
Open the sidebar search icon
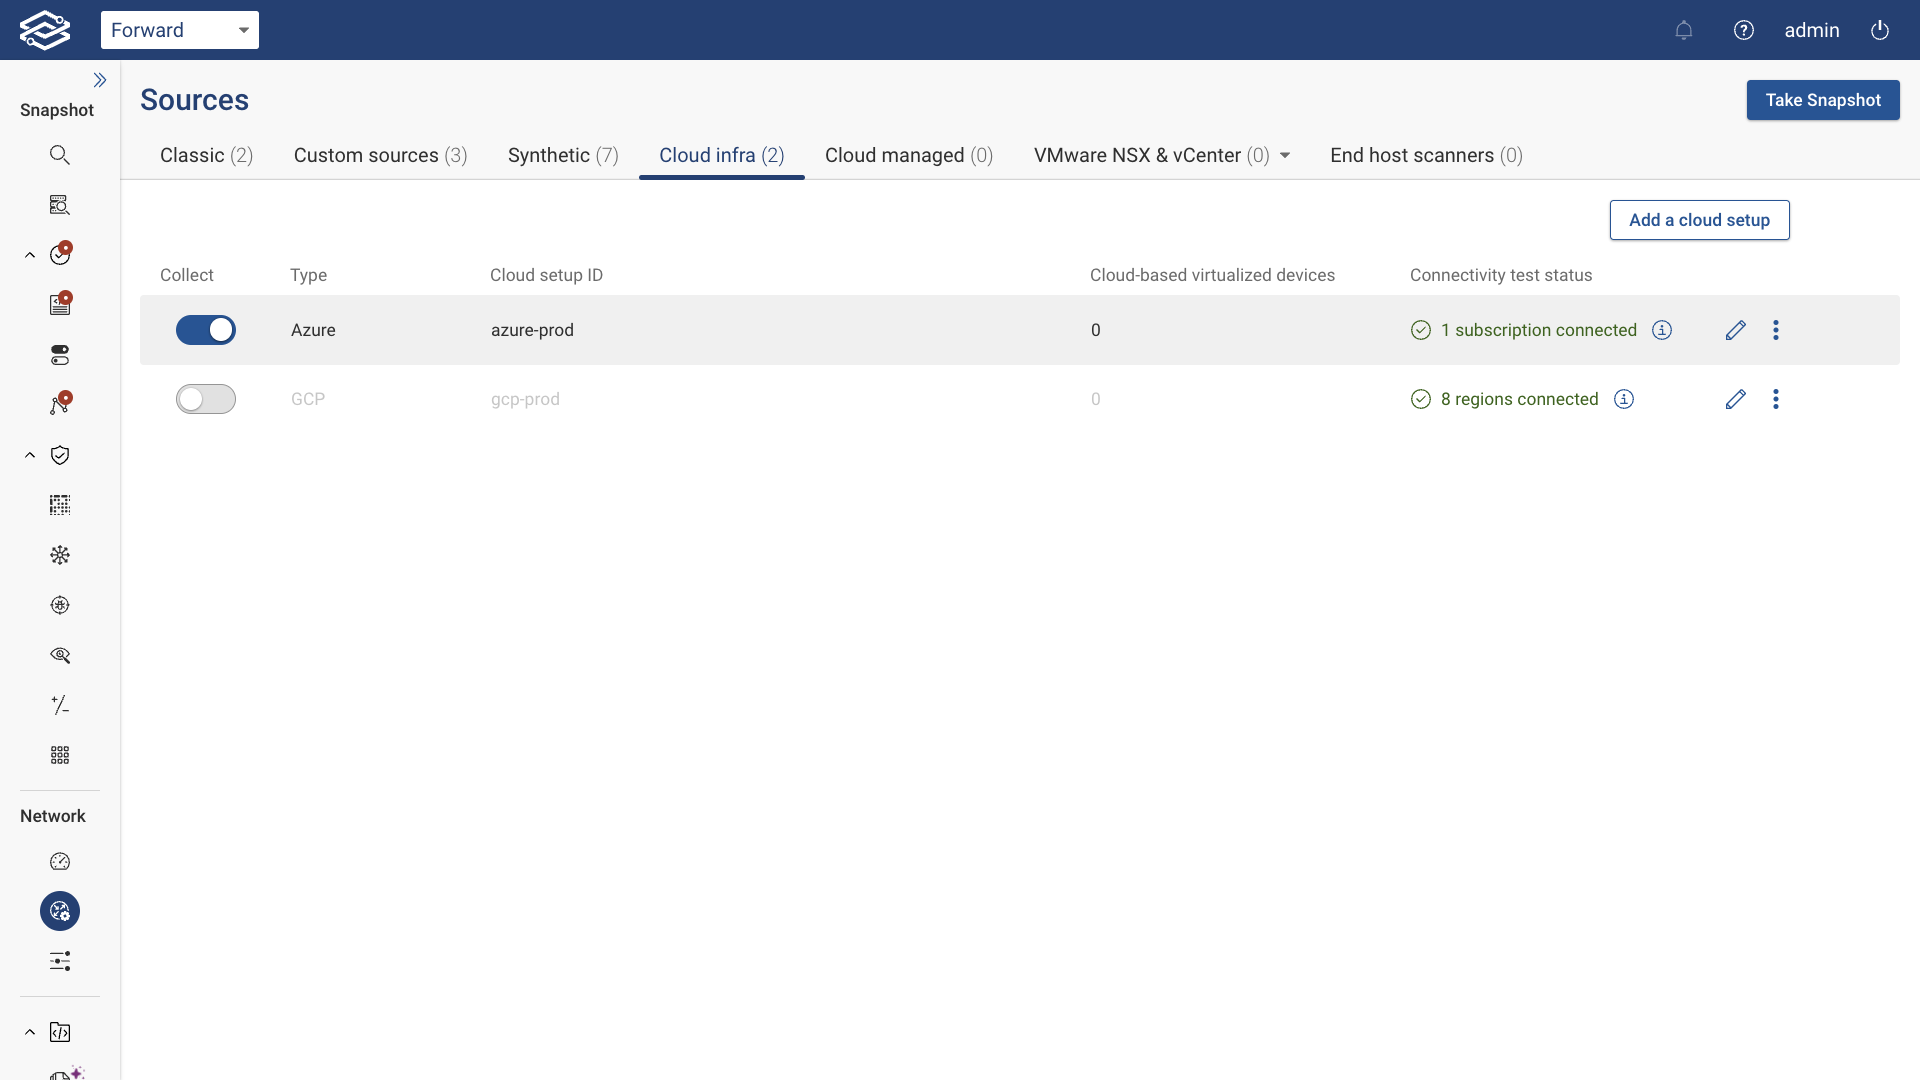click(60, 154)
